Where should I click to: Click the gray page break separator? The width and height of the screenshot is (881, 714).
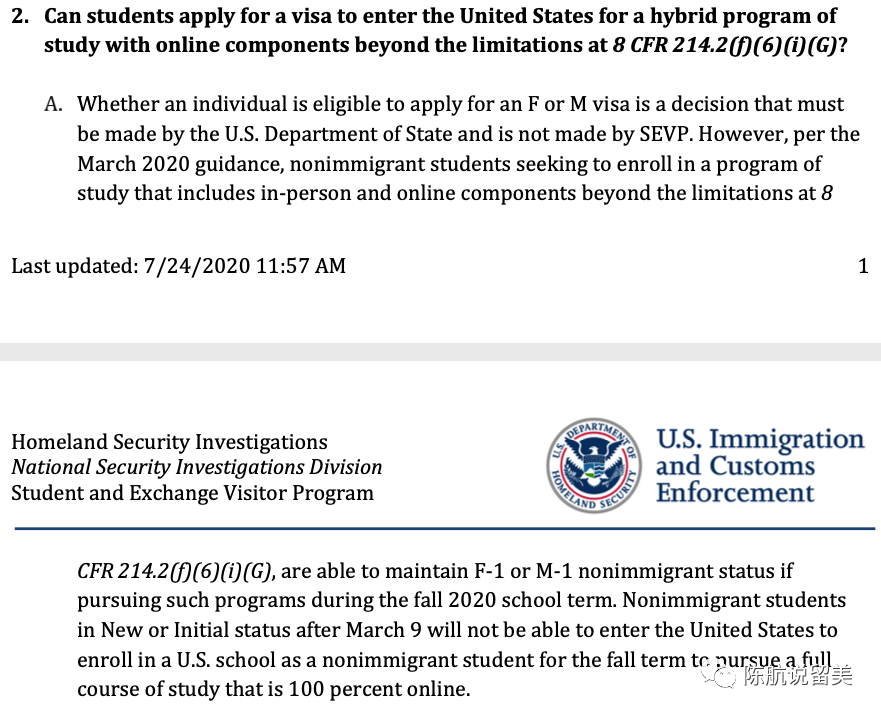440,352
